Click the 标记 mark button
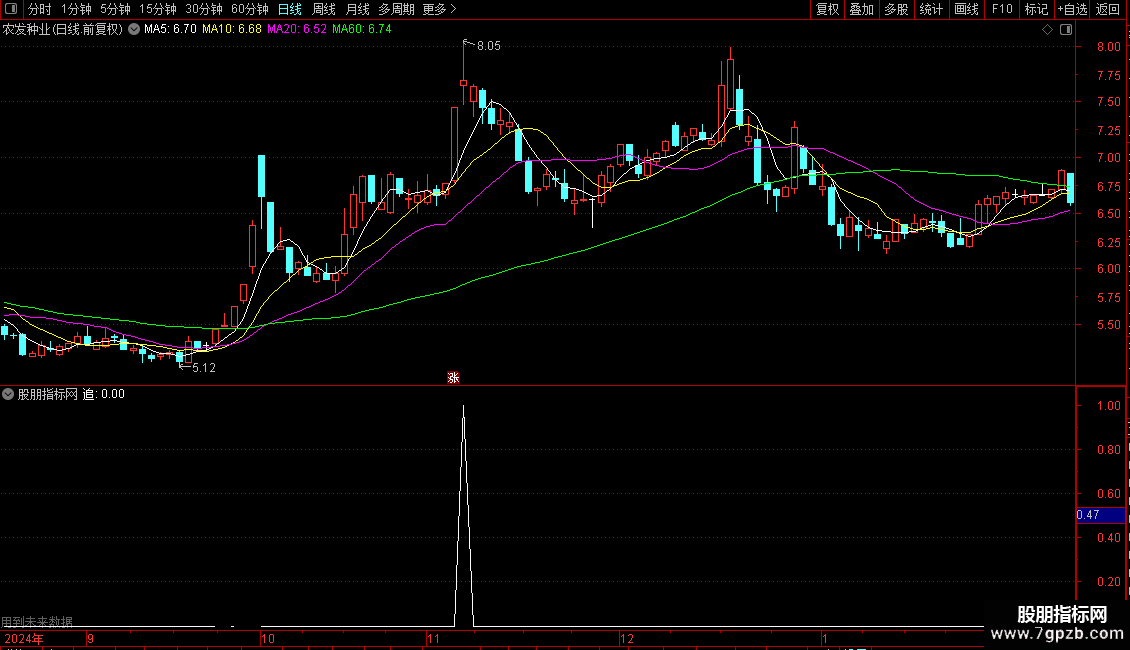 (x=1036, y=9)
